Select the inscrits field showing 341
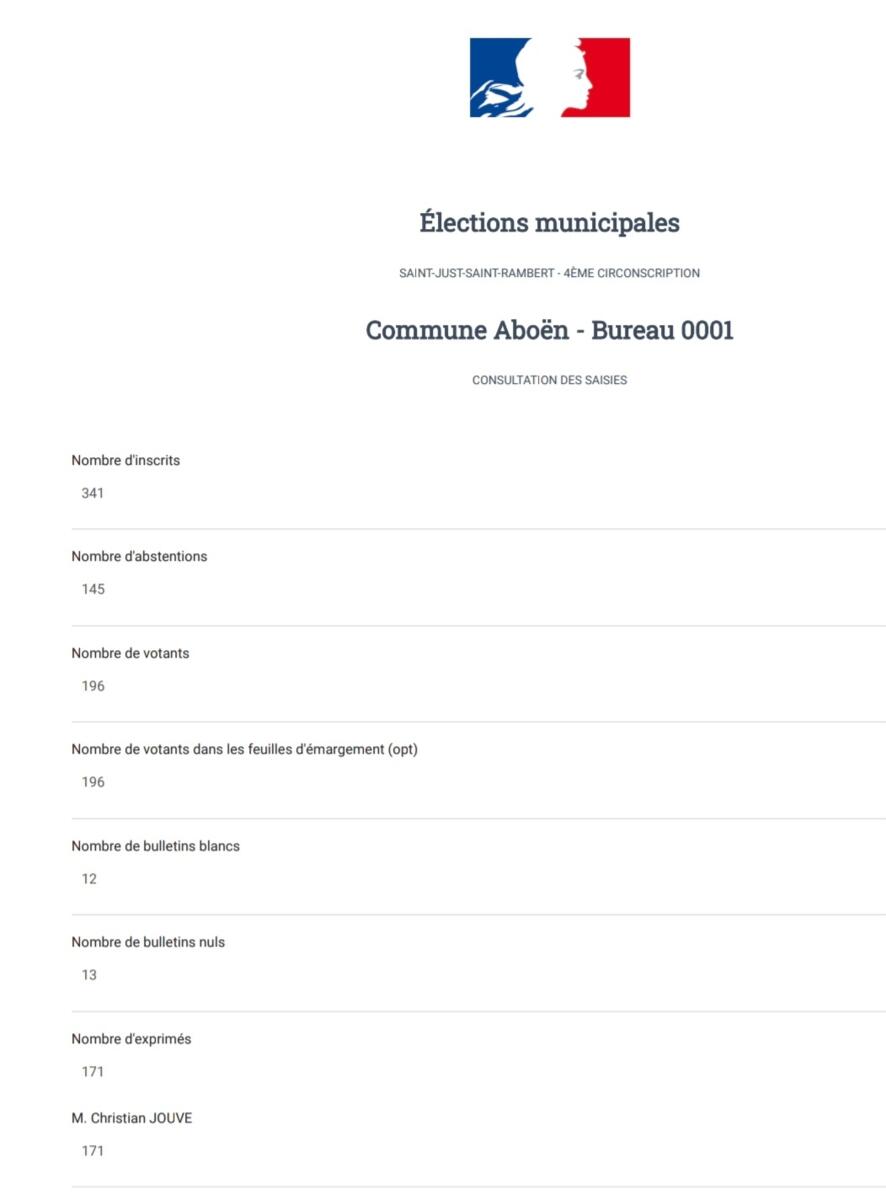 coord(93,493)
